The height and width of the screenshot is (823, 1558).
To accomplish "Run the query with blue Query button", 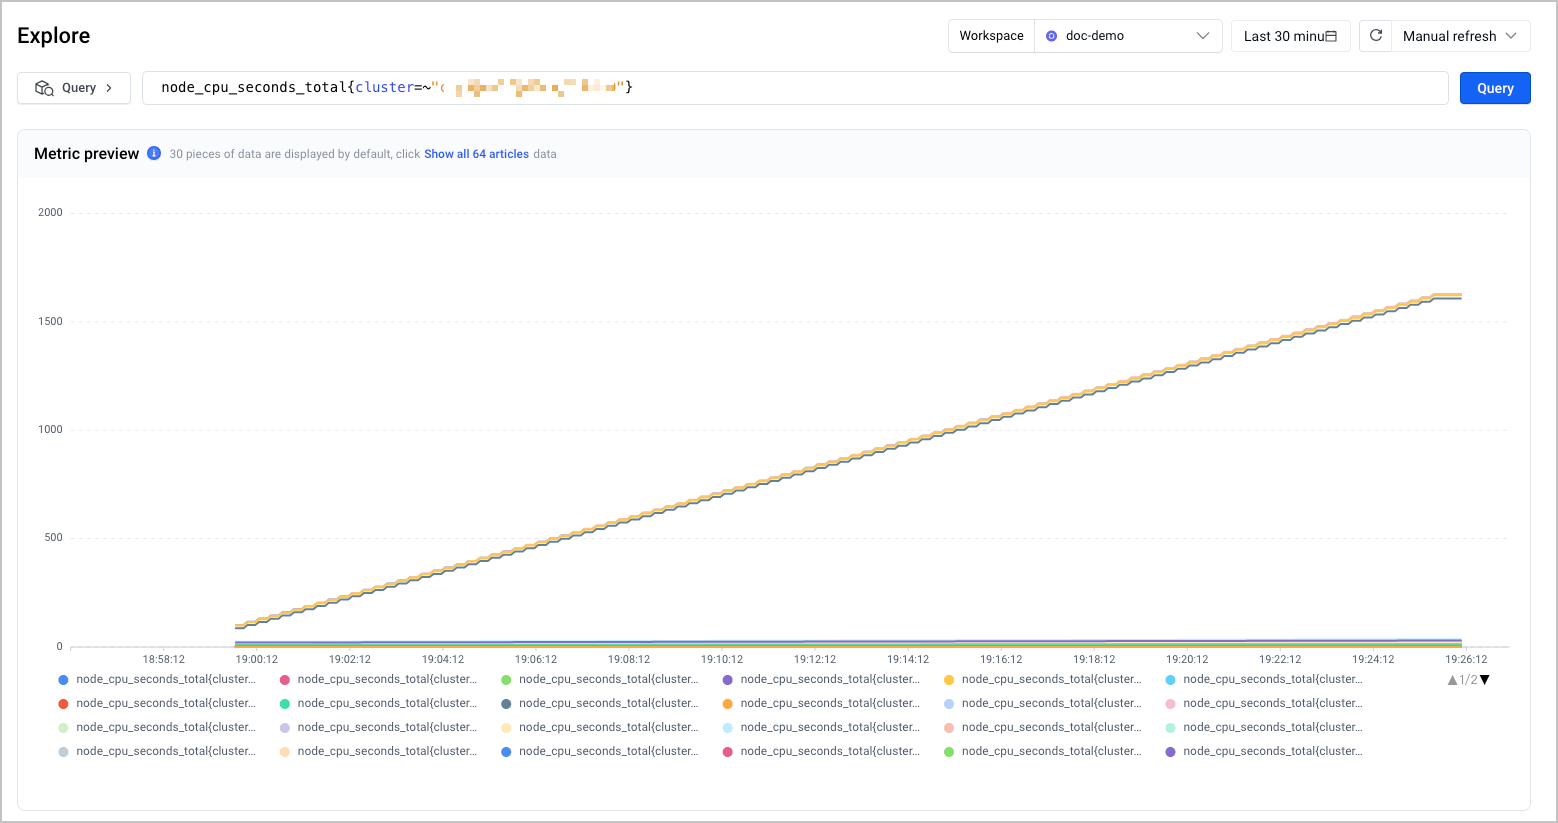I will [x=1495, y=88].
